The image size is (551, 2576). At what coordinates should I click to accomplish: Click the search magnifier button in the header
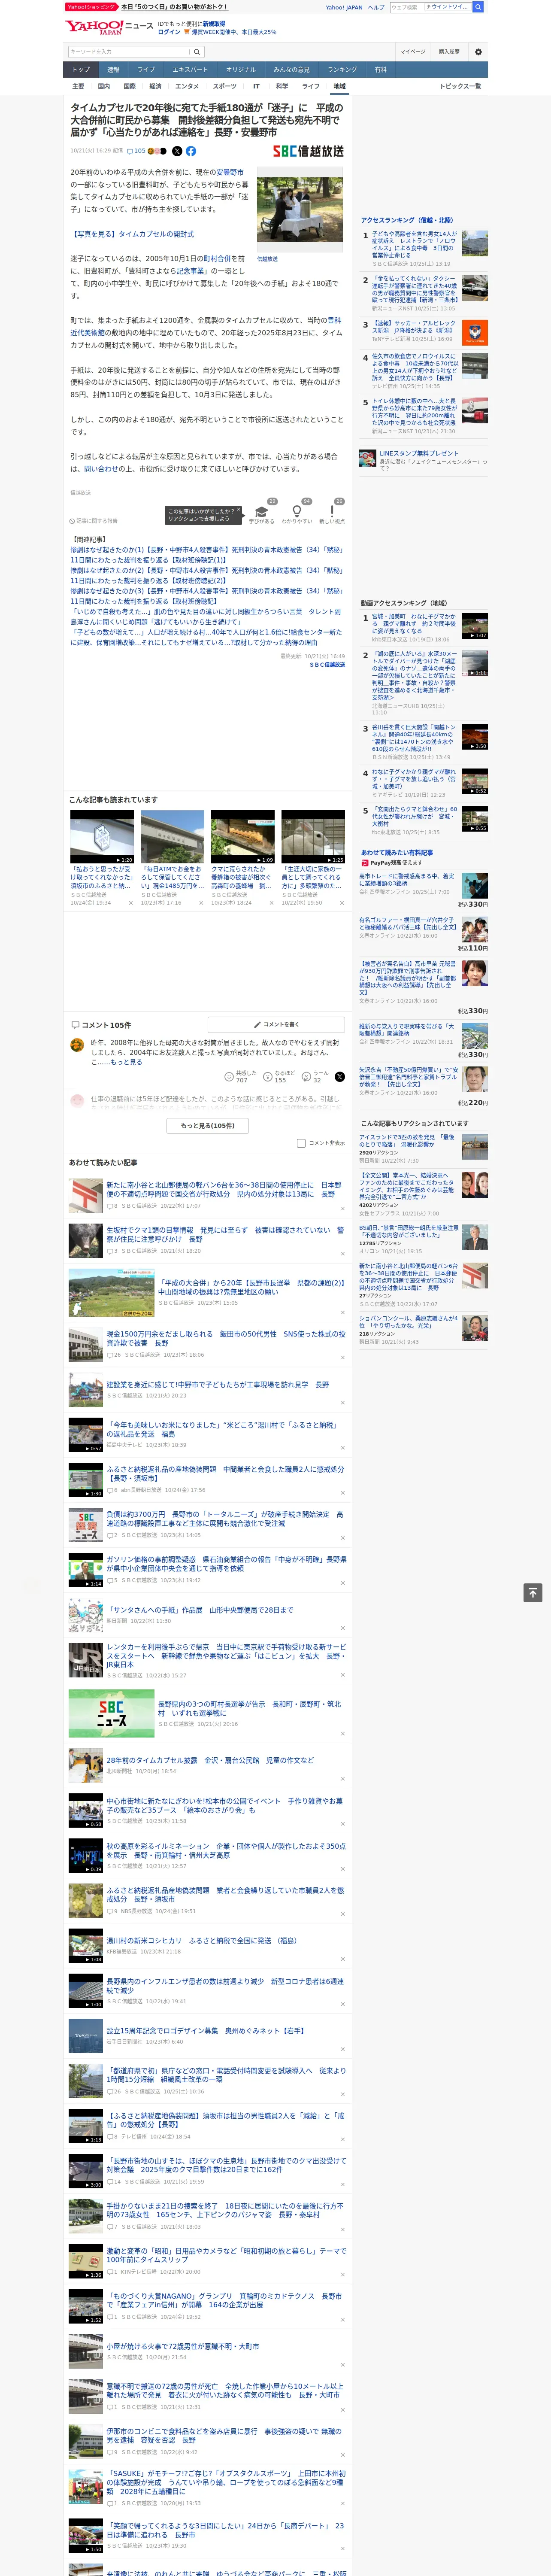[x=197, y=51]
